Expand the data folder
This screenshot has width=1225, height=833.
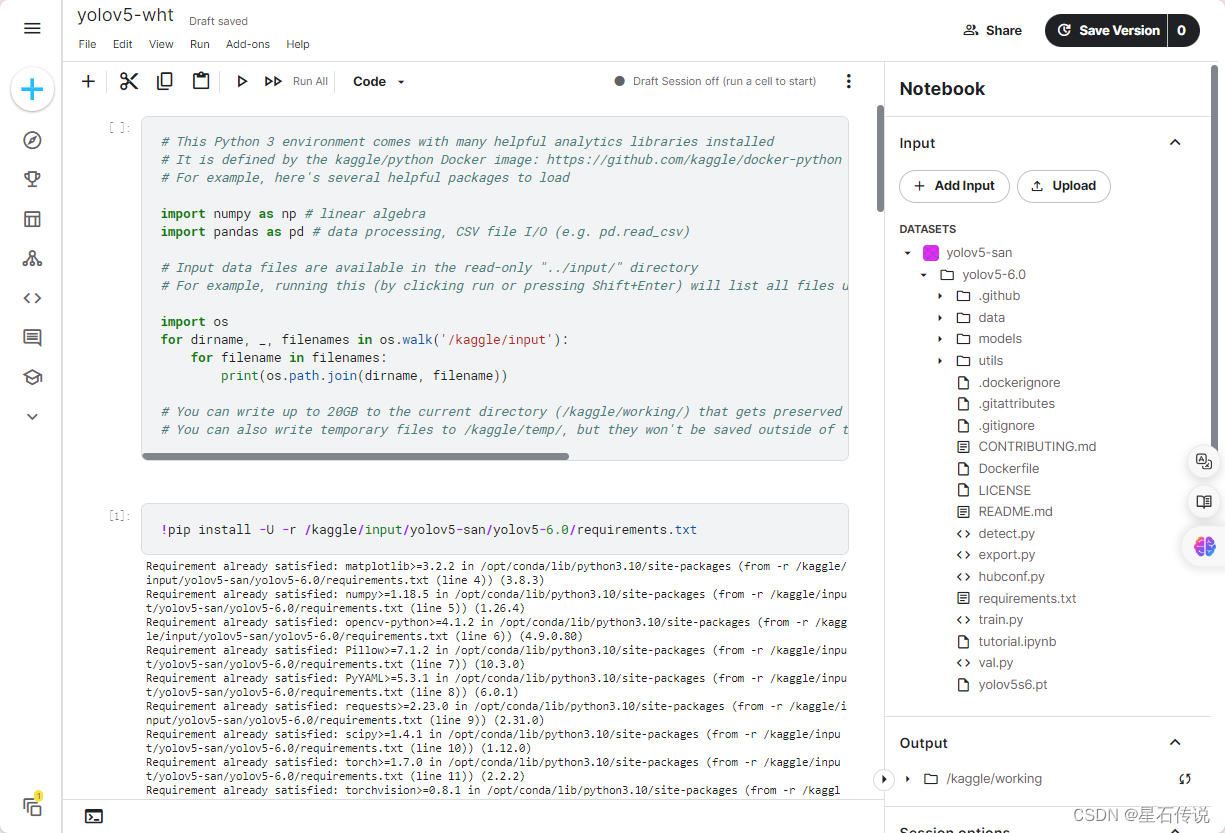coord(940,317)
